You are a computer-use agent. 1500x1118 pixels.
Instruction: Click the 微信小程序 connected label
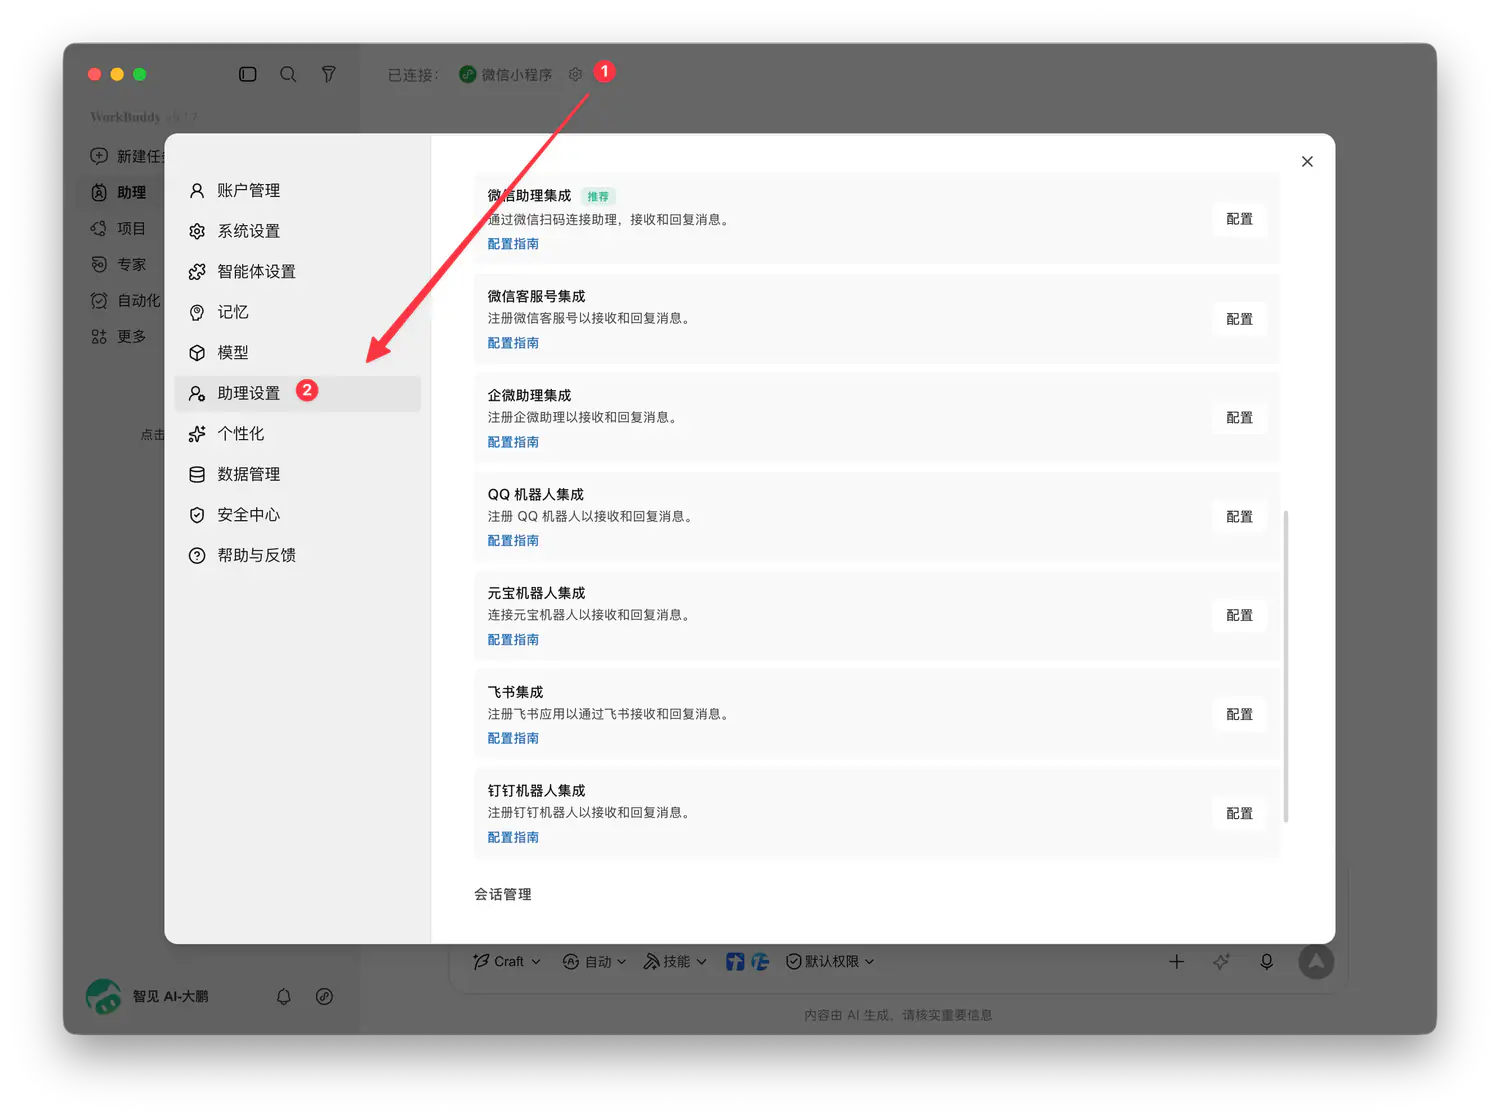516,74
